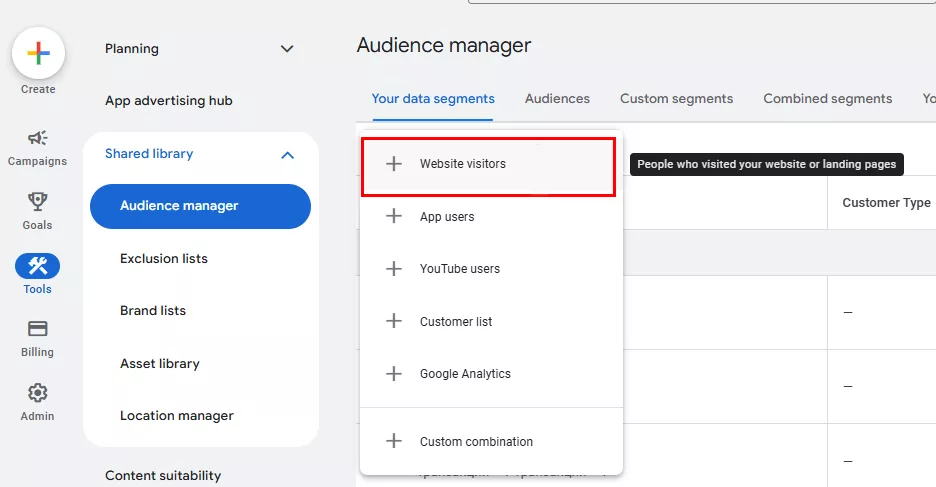Open App advertising hub
The image size is (936, 487).
[168, 101]
